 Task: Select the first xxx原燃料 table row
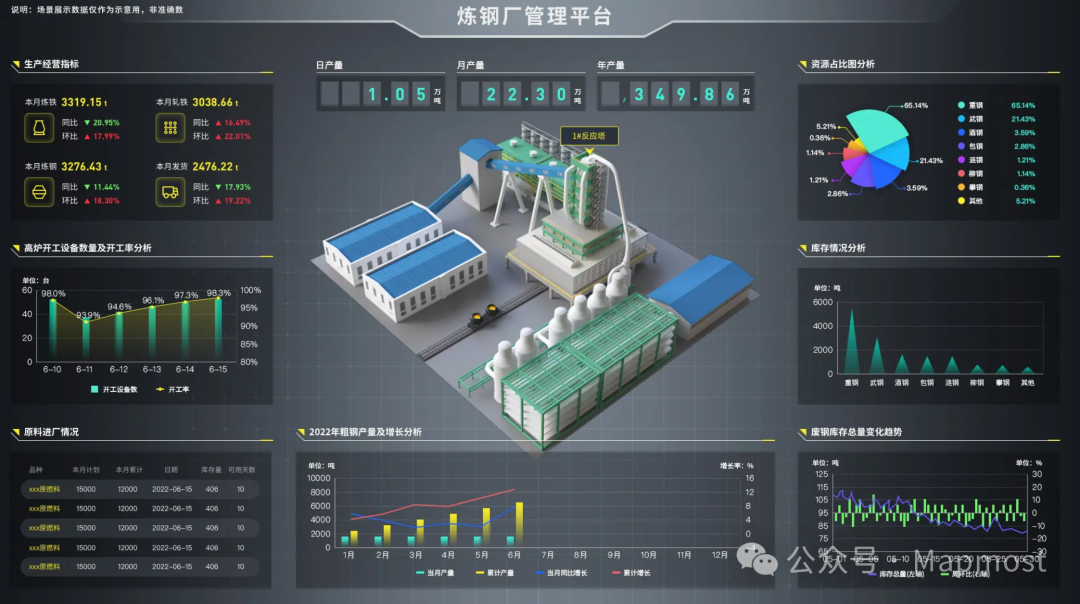pos(141,489)
